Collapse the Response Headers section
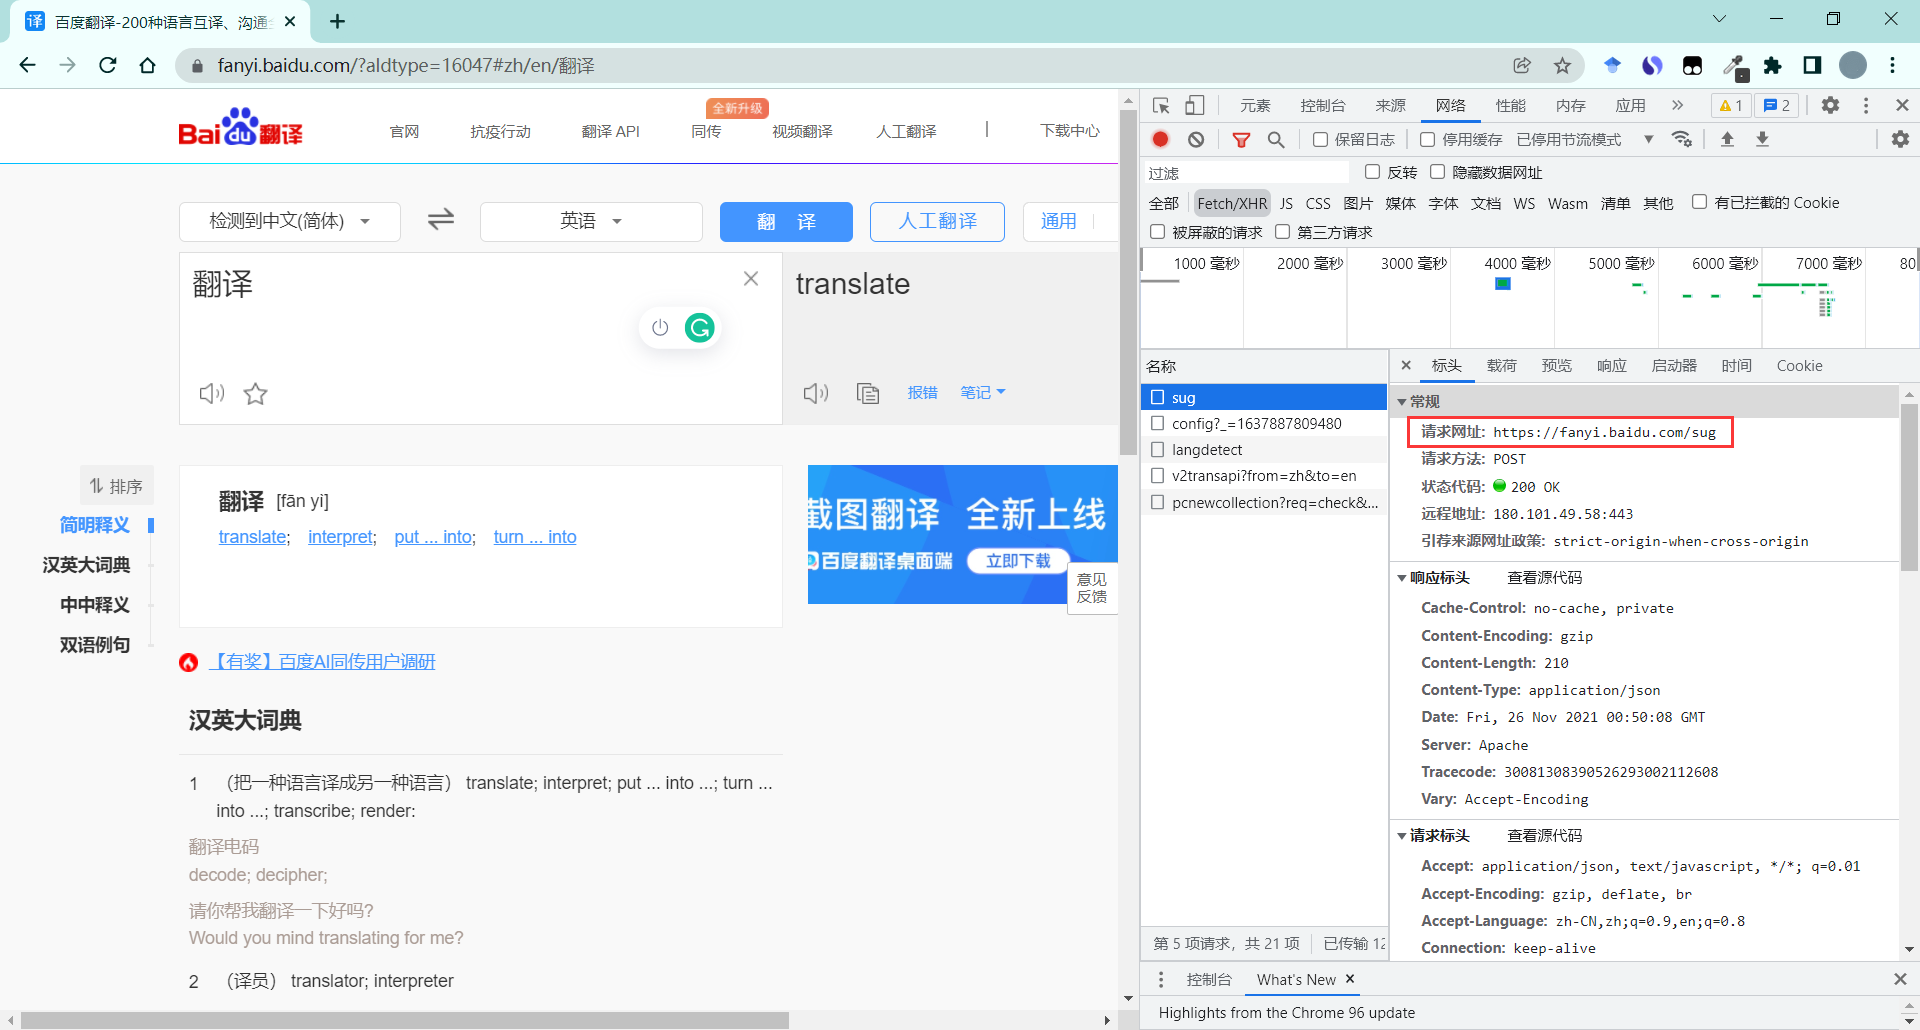 (1402, 578)
